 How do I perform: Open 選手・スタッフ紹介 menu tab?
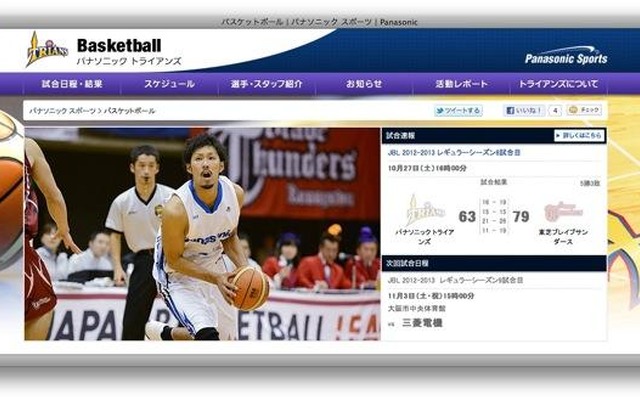pos(267,84)
